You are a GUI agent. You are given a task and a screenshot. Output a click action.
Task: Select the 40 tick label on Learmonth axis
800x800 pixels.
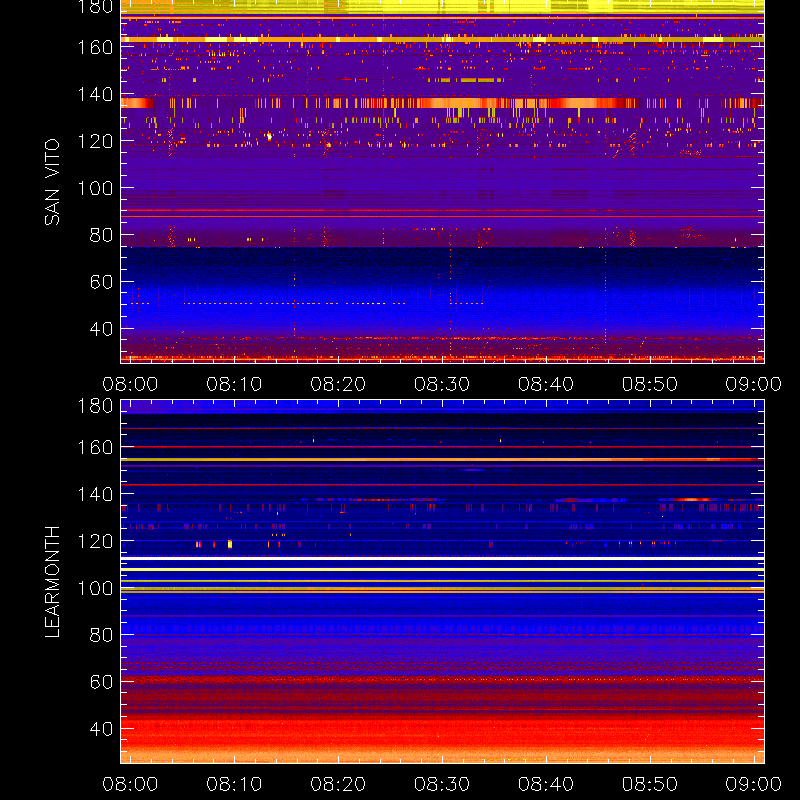(x=101, y=729)
